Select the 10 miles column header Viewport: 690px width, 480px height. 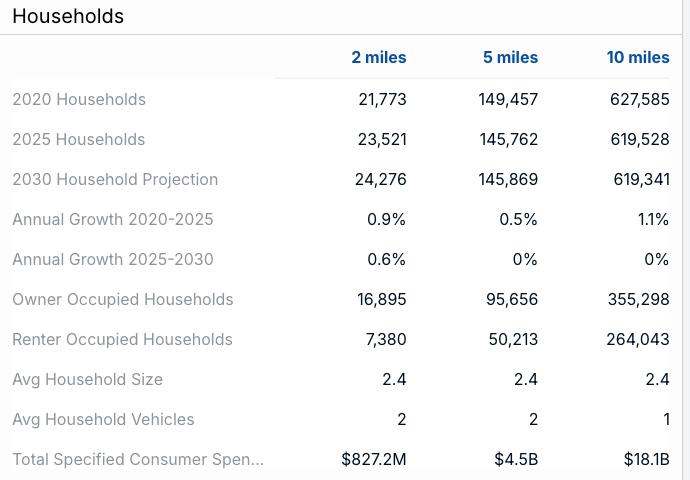point(638,57)
